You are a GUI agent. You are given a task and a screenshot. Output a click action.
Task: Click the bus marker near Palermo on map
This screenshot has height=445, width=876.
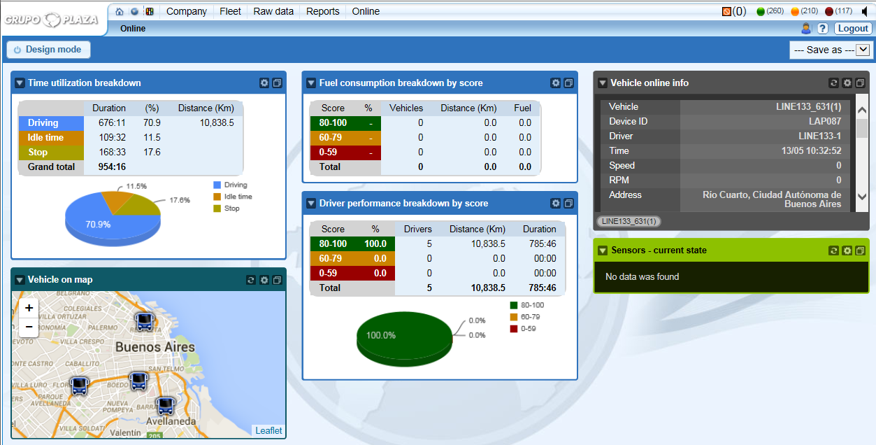click(145, 322)
